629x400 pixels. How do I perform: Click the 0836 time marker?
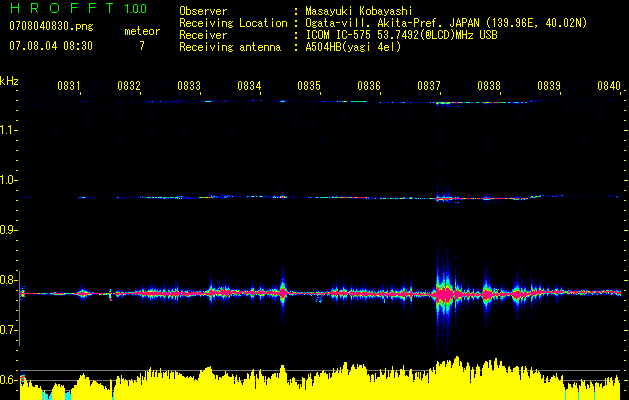tap(369, 85)
